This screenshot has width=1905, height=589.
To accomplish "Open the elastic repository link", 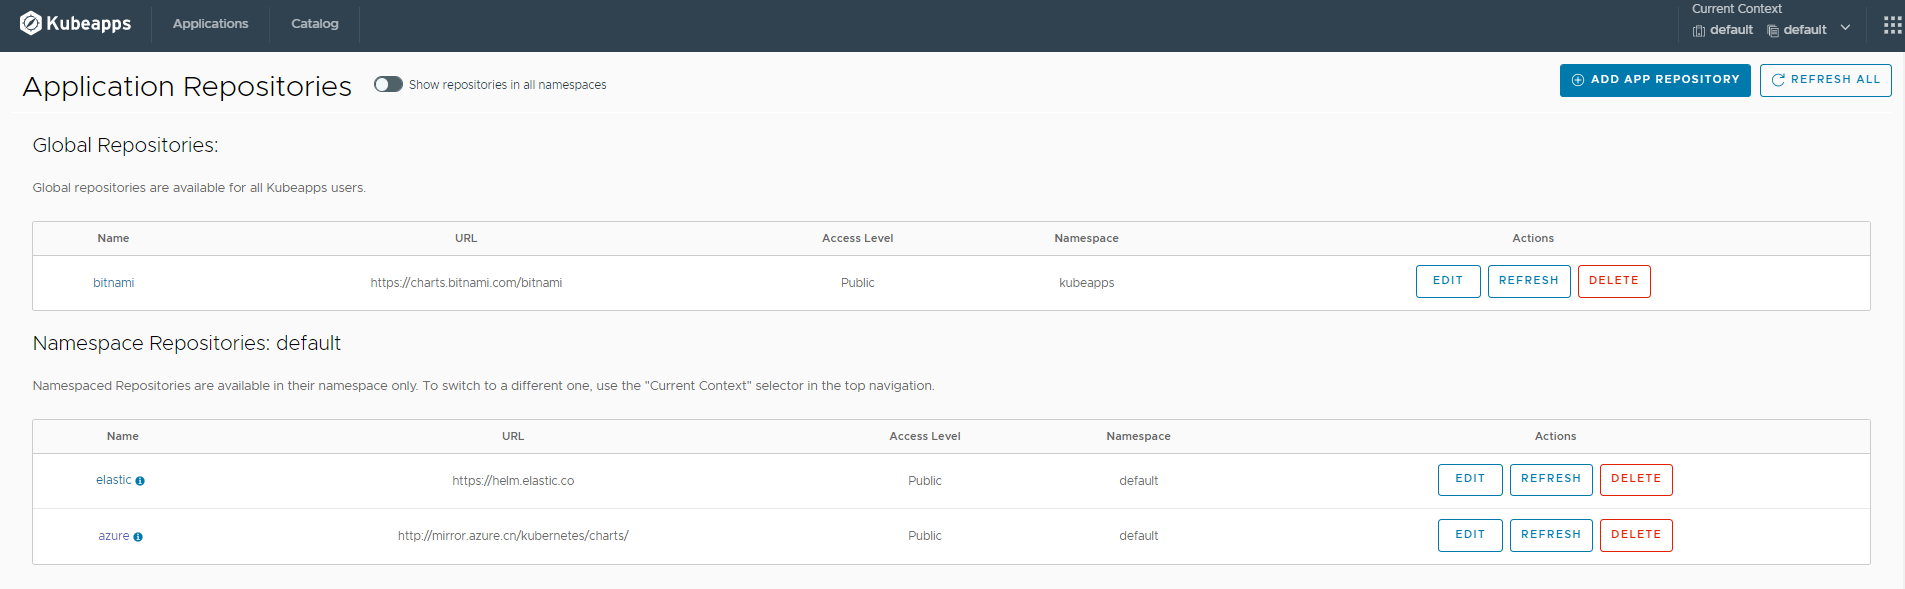I will (113, 480).
